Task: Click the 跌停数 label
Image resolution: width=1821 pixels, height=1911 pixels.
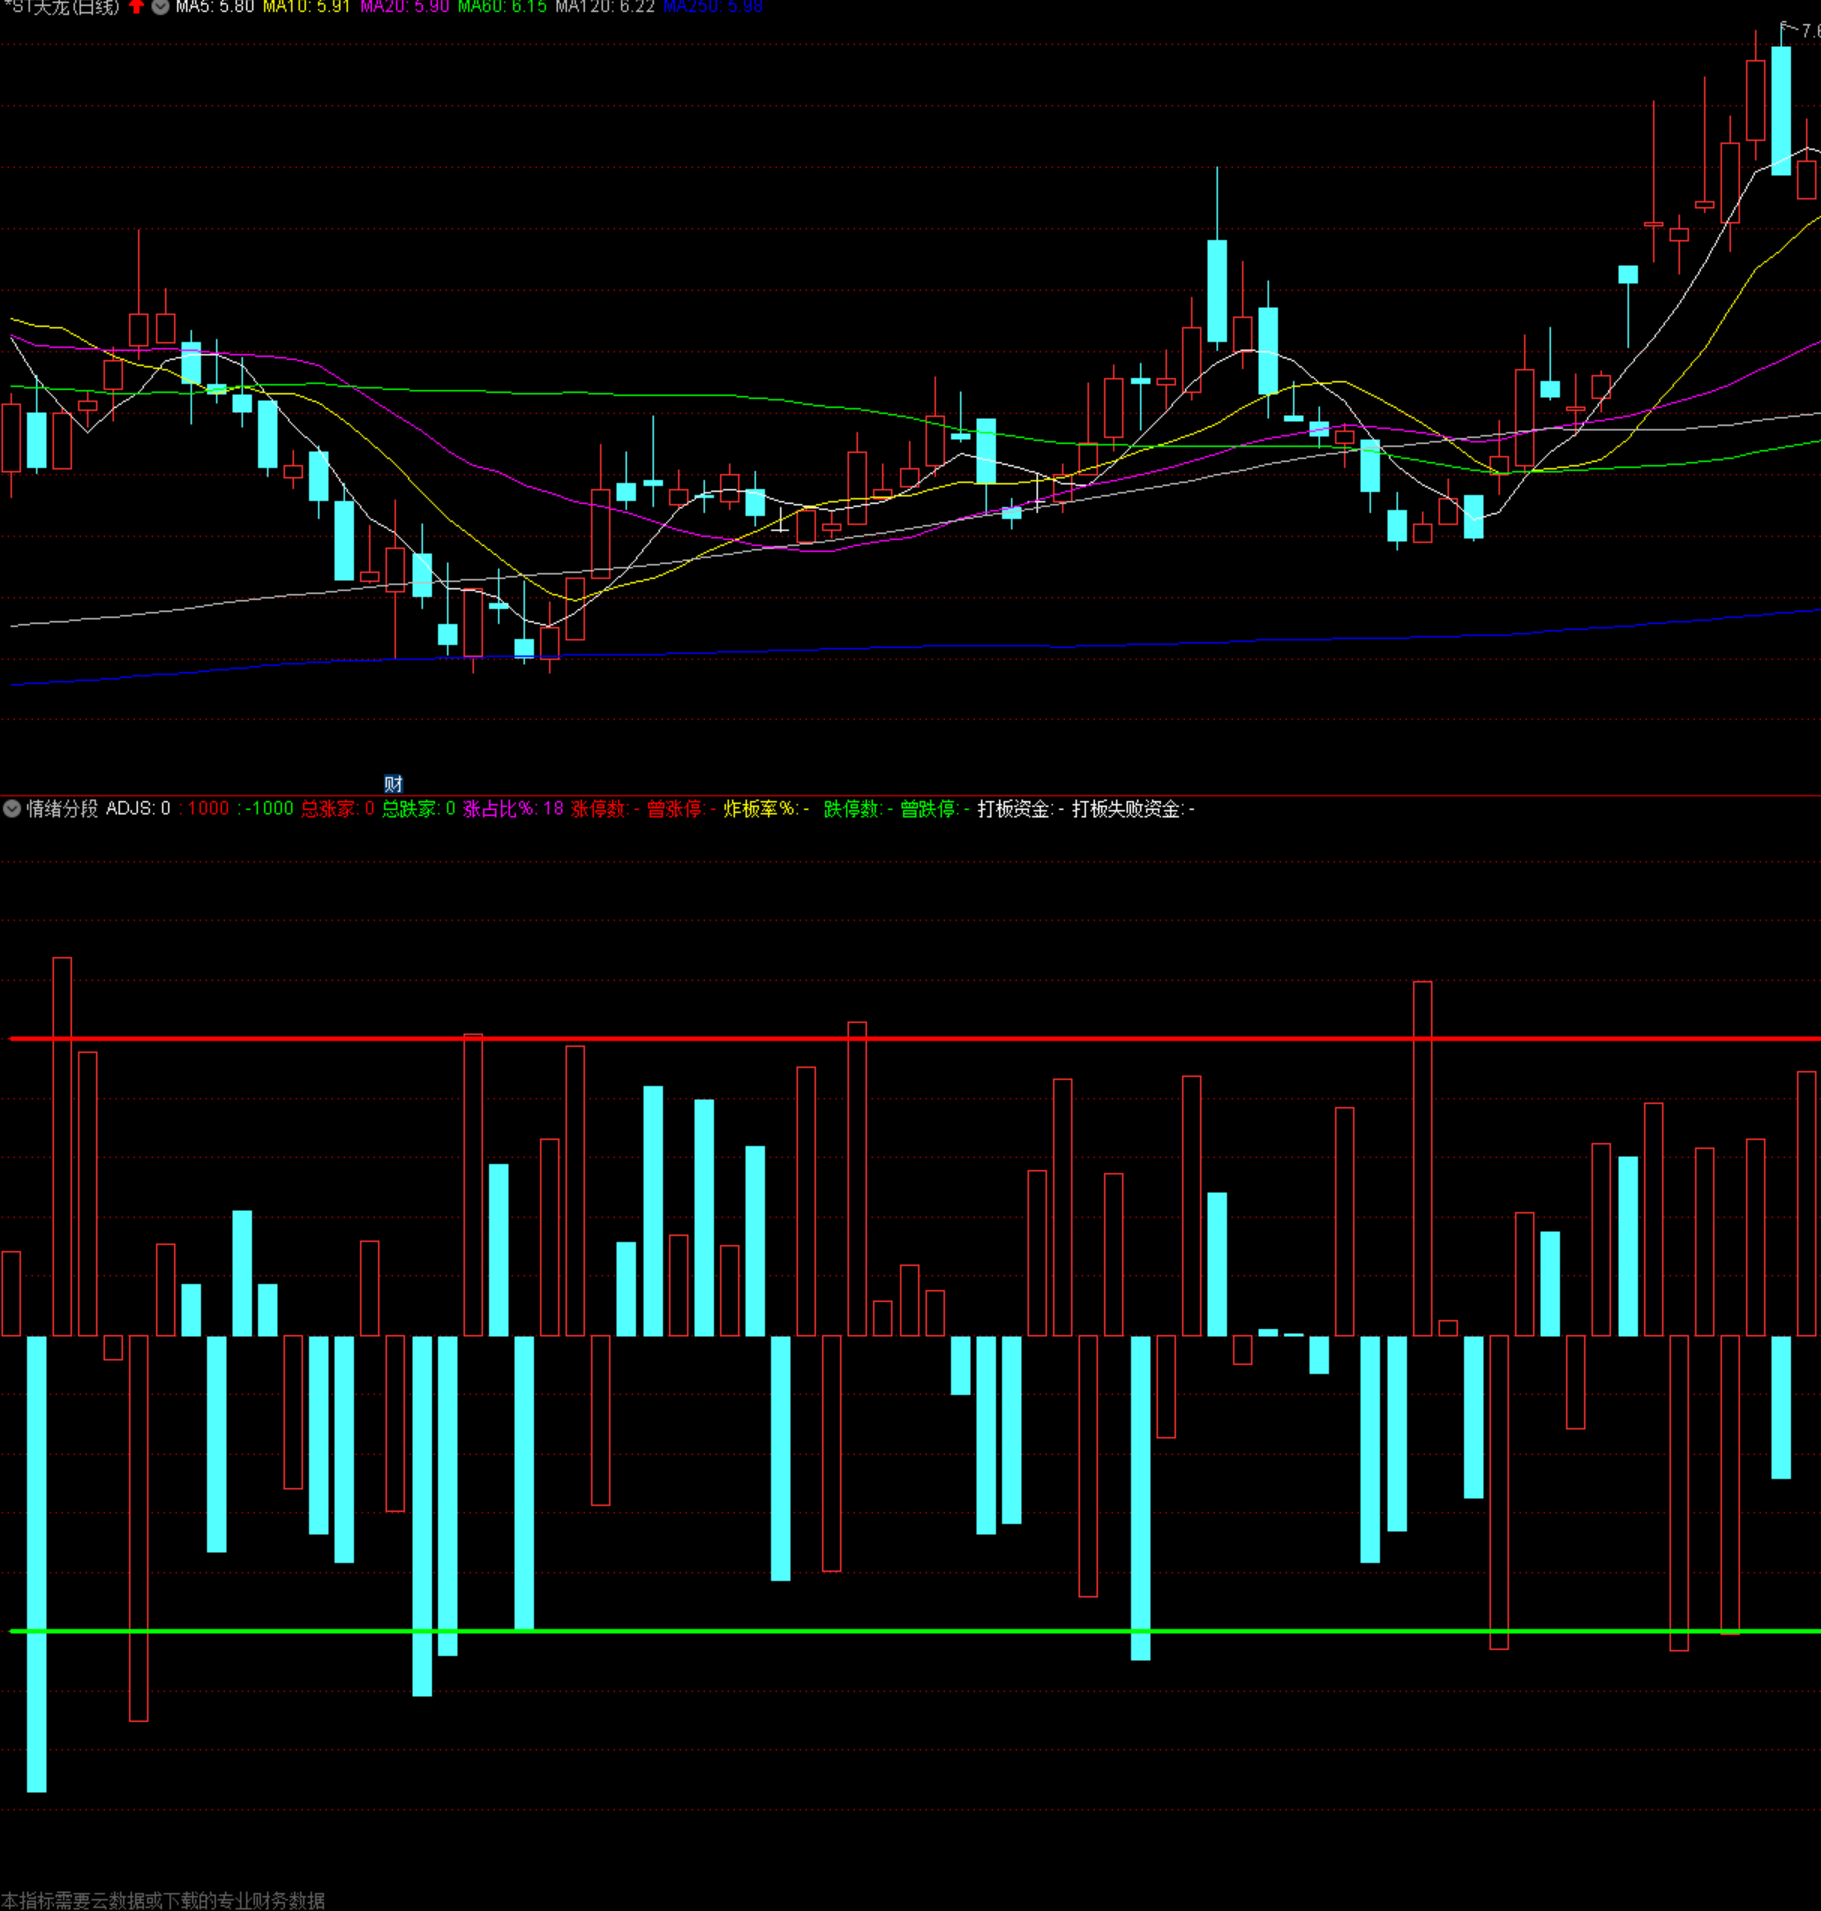Action: tap(858, 809)
